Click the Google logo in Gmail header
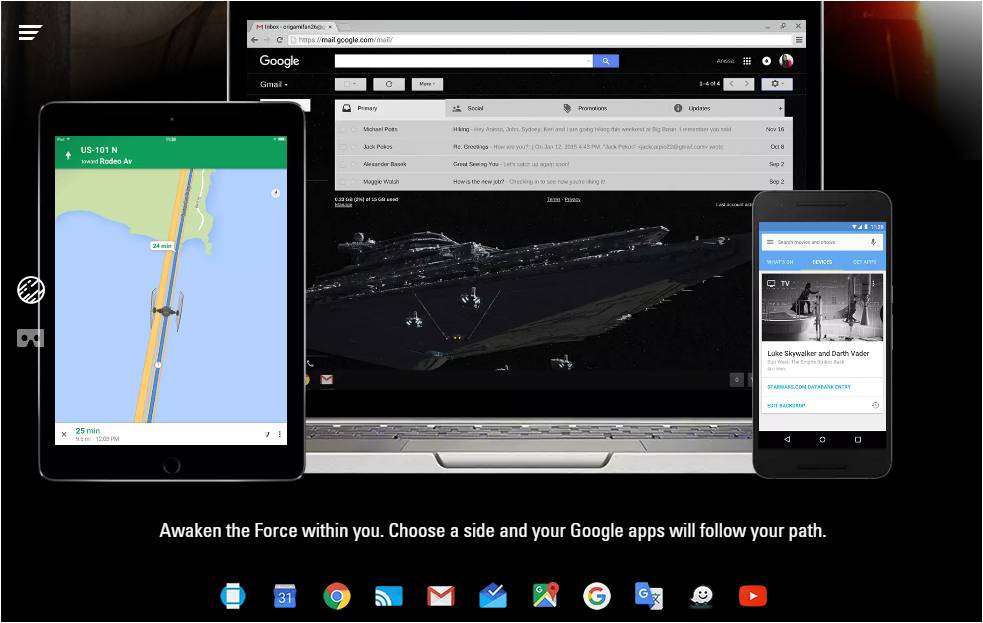 point(280,61)
